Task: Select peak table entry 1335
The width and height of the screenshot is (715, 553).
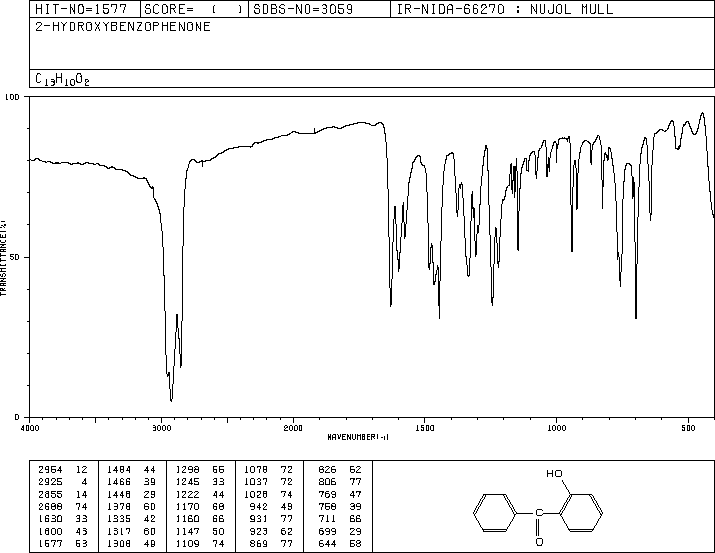Action: pyautogui.click(x=119, y=519)
